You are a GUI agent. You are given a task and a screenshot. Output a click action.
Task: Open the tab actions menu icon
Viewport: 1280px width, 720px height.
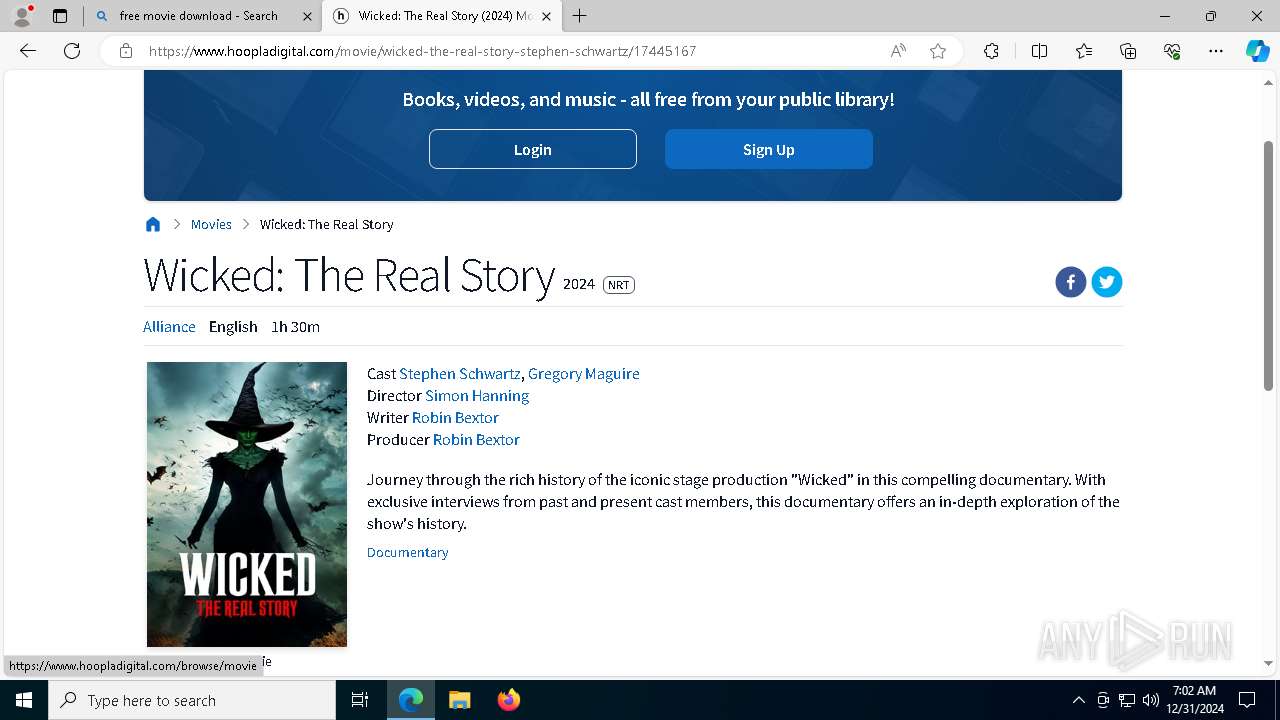(60, 16)
